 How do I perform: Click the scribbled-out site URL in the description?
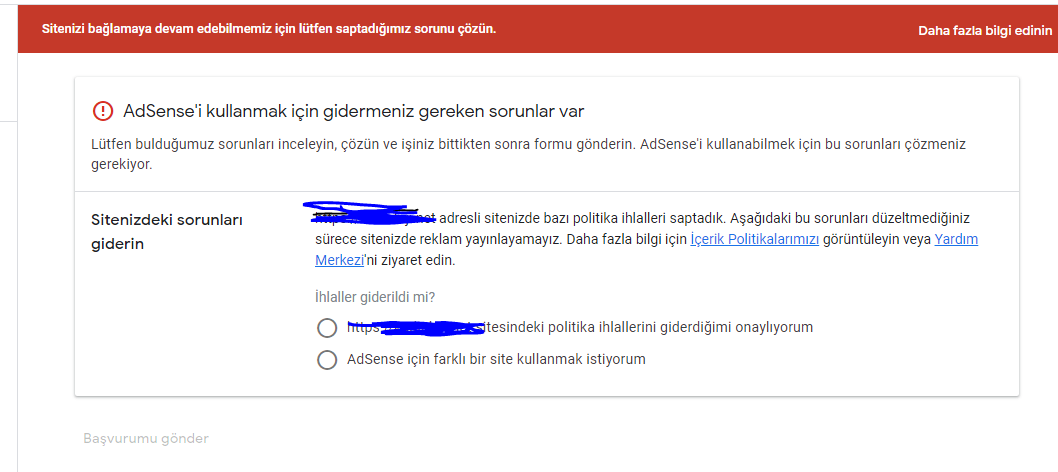point(374,214)
